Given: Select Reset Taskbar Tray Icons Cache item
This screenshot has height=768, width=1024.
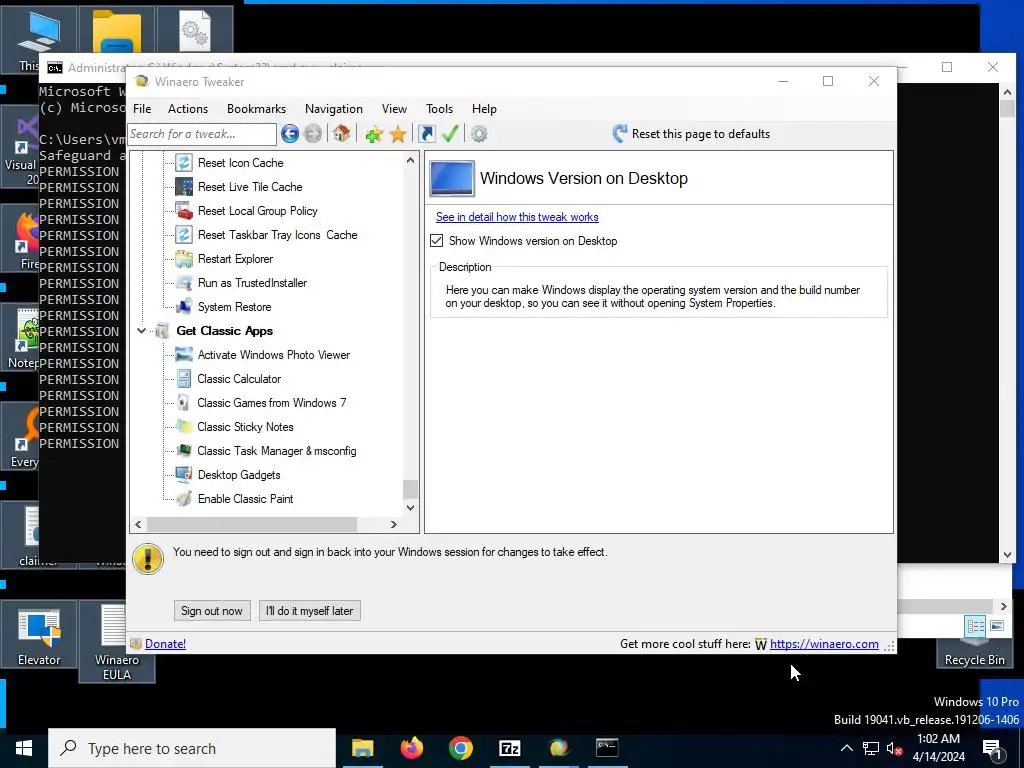Looking at the screenshot, I should 278,235.
